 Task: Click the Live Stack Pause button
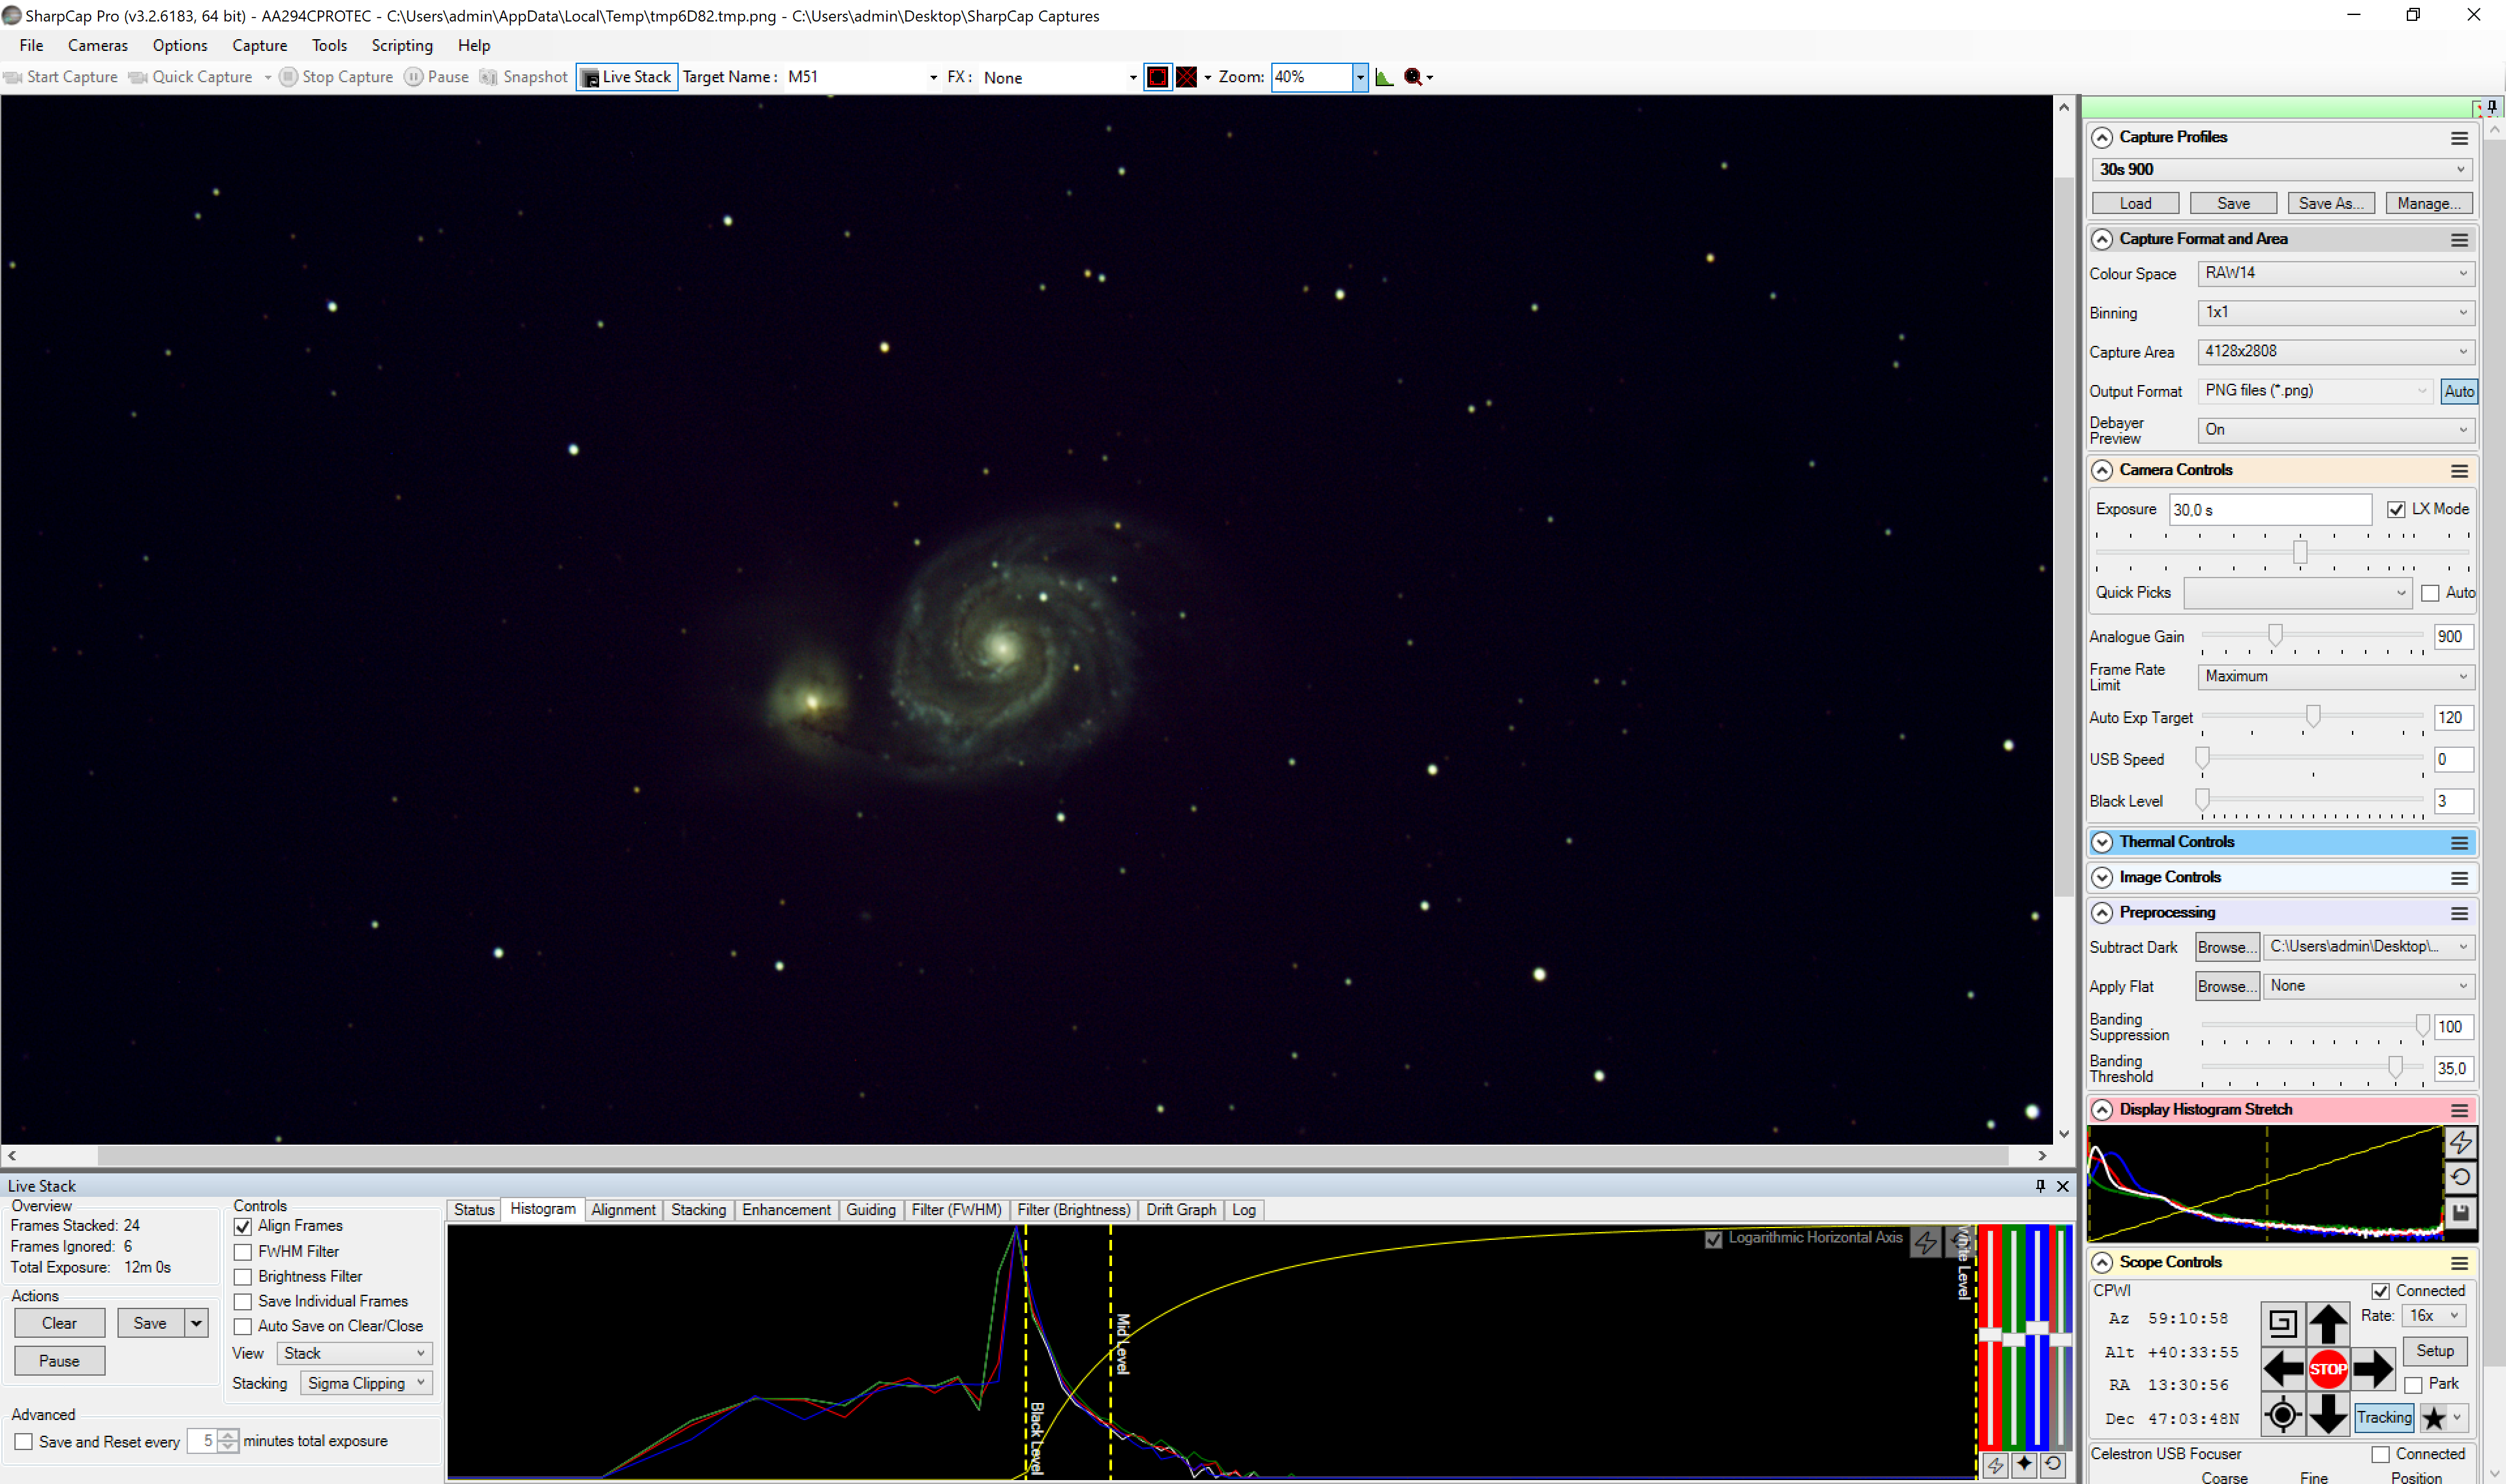(x=59, y=1362)
